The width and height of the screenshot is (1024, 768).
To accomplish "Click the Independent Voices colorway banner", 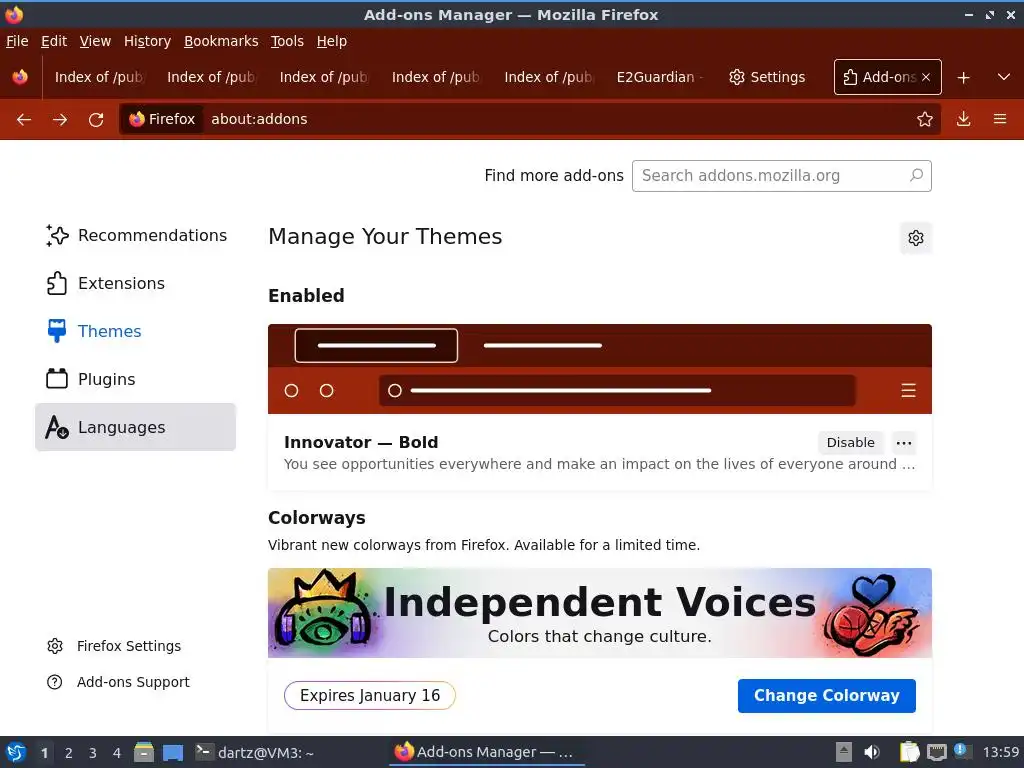I will click(600, 613).
